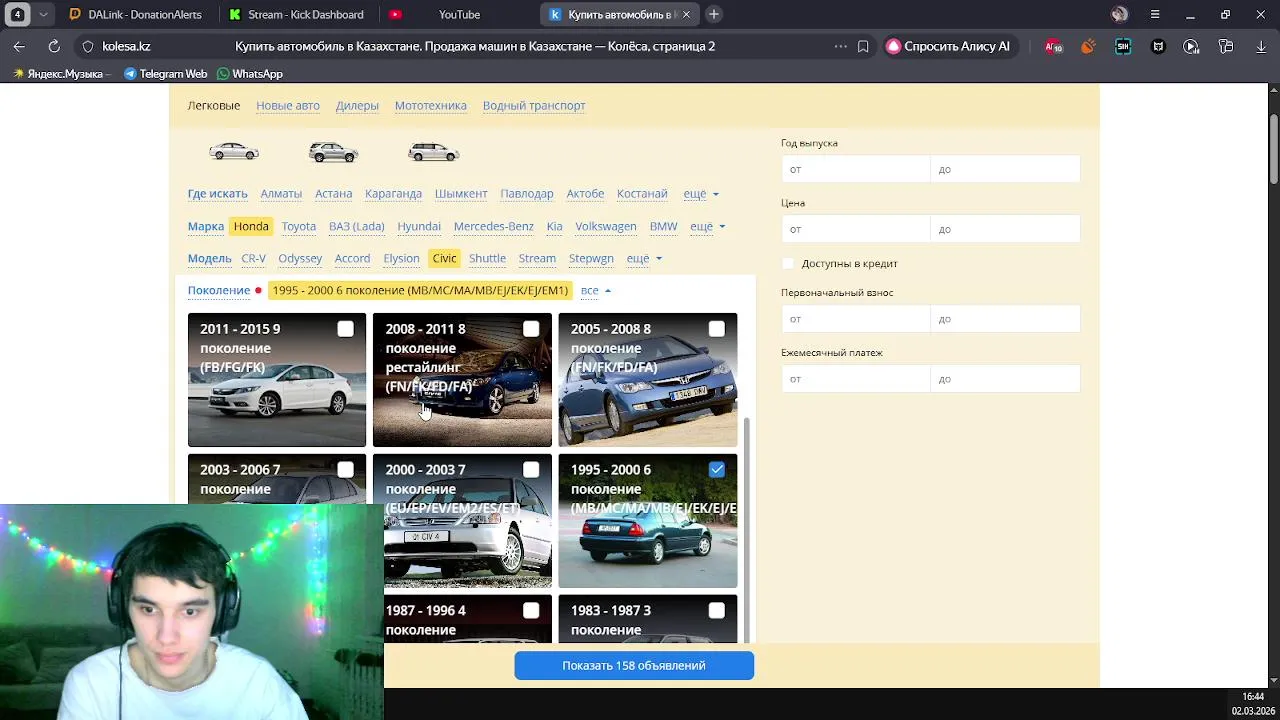Open the orange extension icon
Viewport: 1280px width, 720px height.
[1088, 46]
